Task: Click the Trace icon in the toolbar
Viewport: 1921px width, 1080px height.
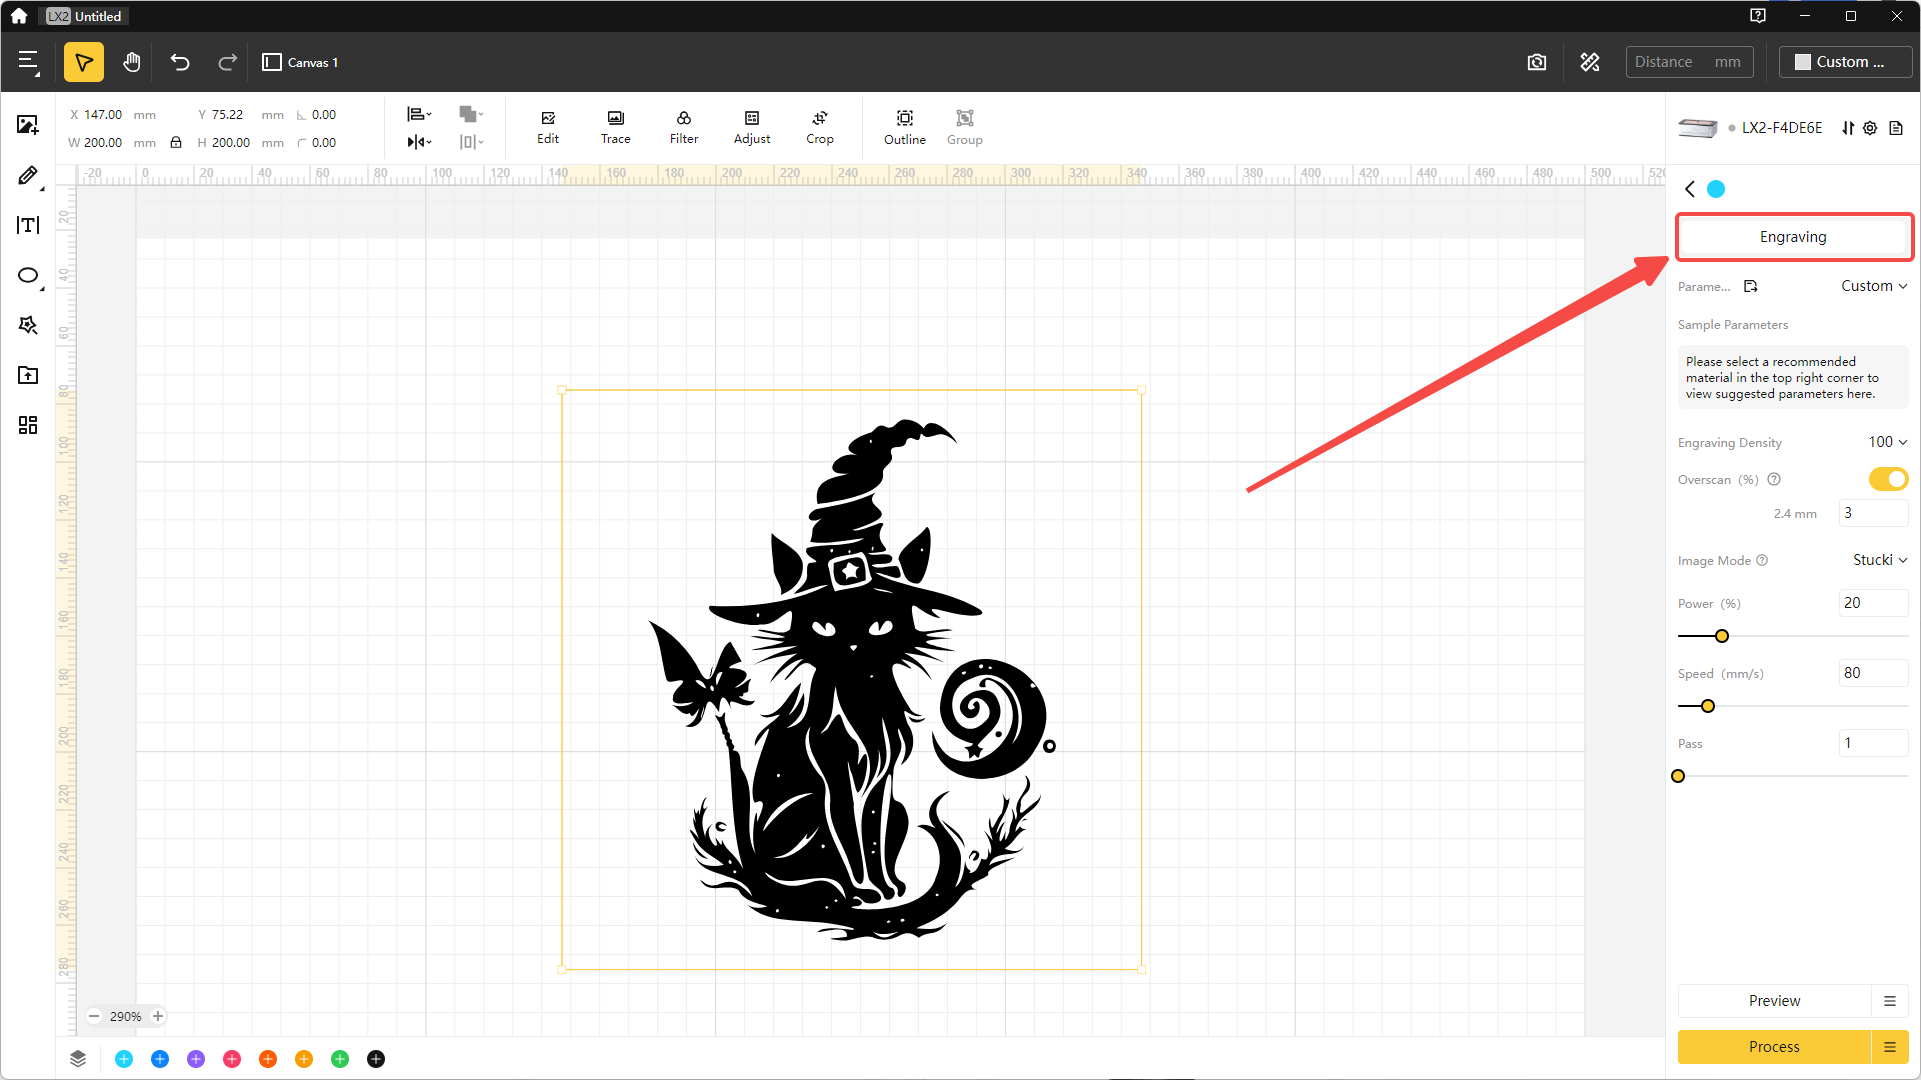Action: 615,126
